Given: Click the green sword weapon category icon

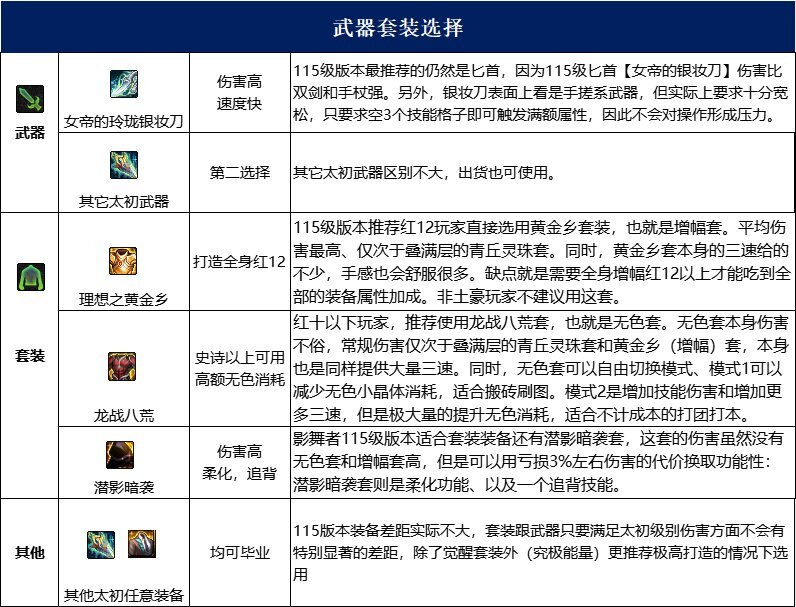Looking at the screenshot, I should [x=29, y=99].
